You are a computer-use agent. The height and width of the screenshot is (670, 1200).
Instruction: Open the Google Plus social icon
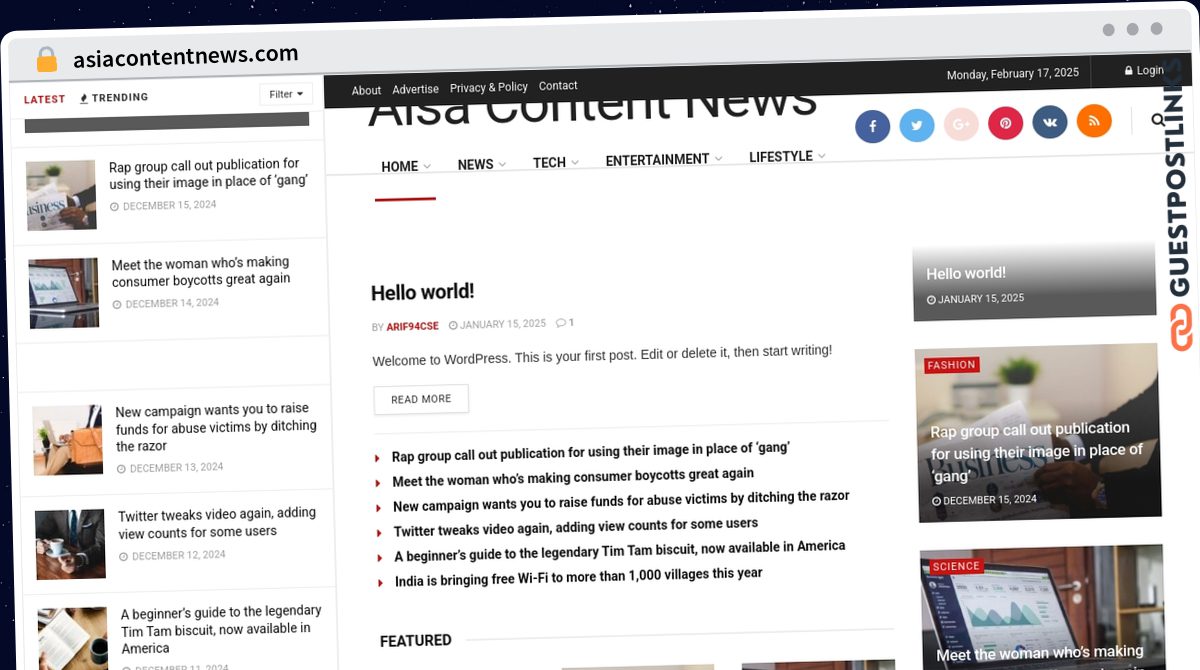[961, 124]
